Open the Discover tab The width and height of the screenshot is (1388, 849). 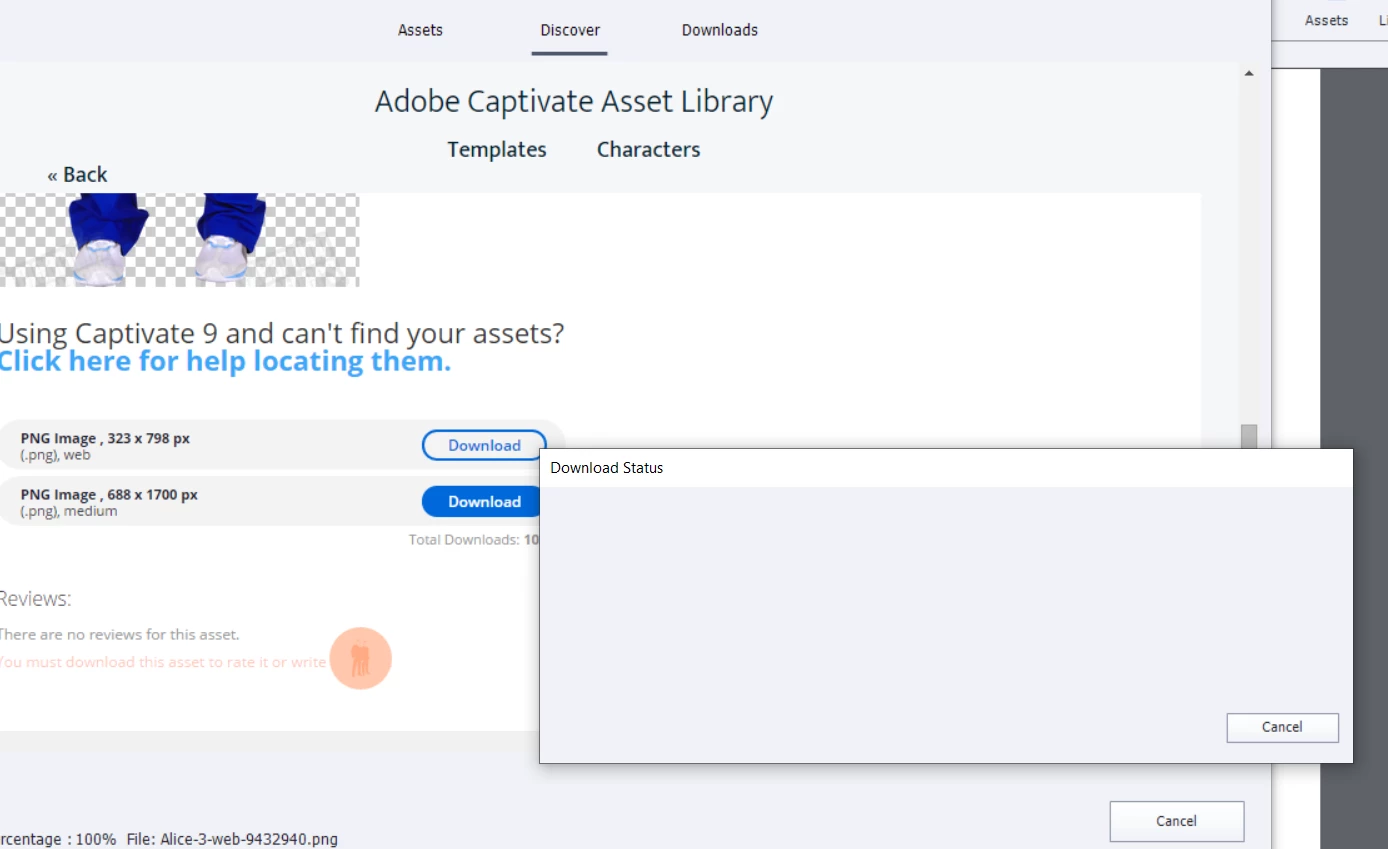(570, 30)
